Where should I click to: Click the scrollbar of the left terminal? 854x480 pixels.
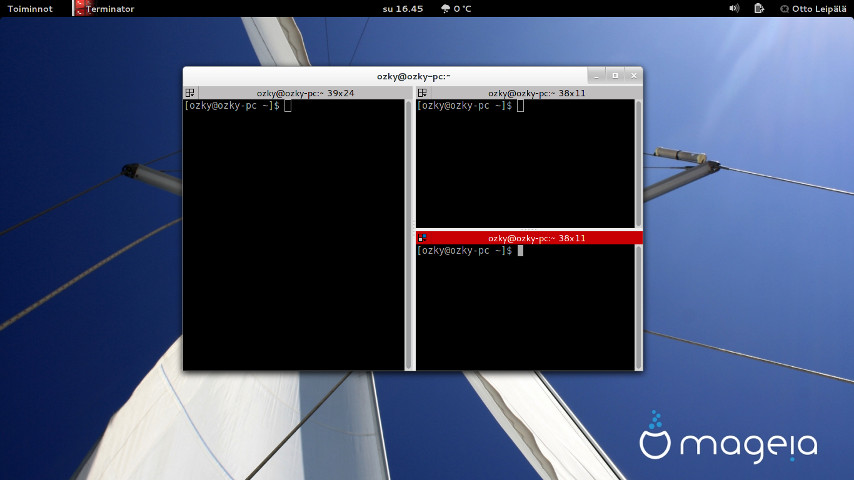tap(409, 235)
